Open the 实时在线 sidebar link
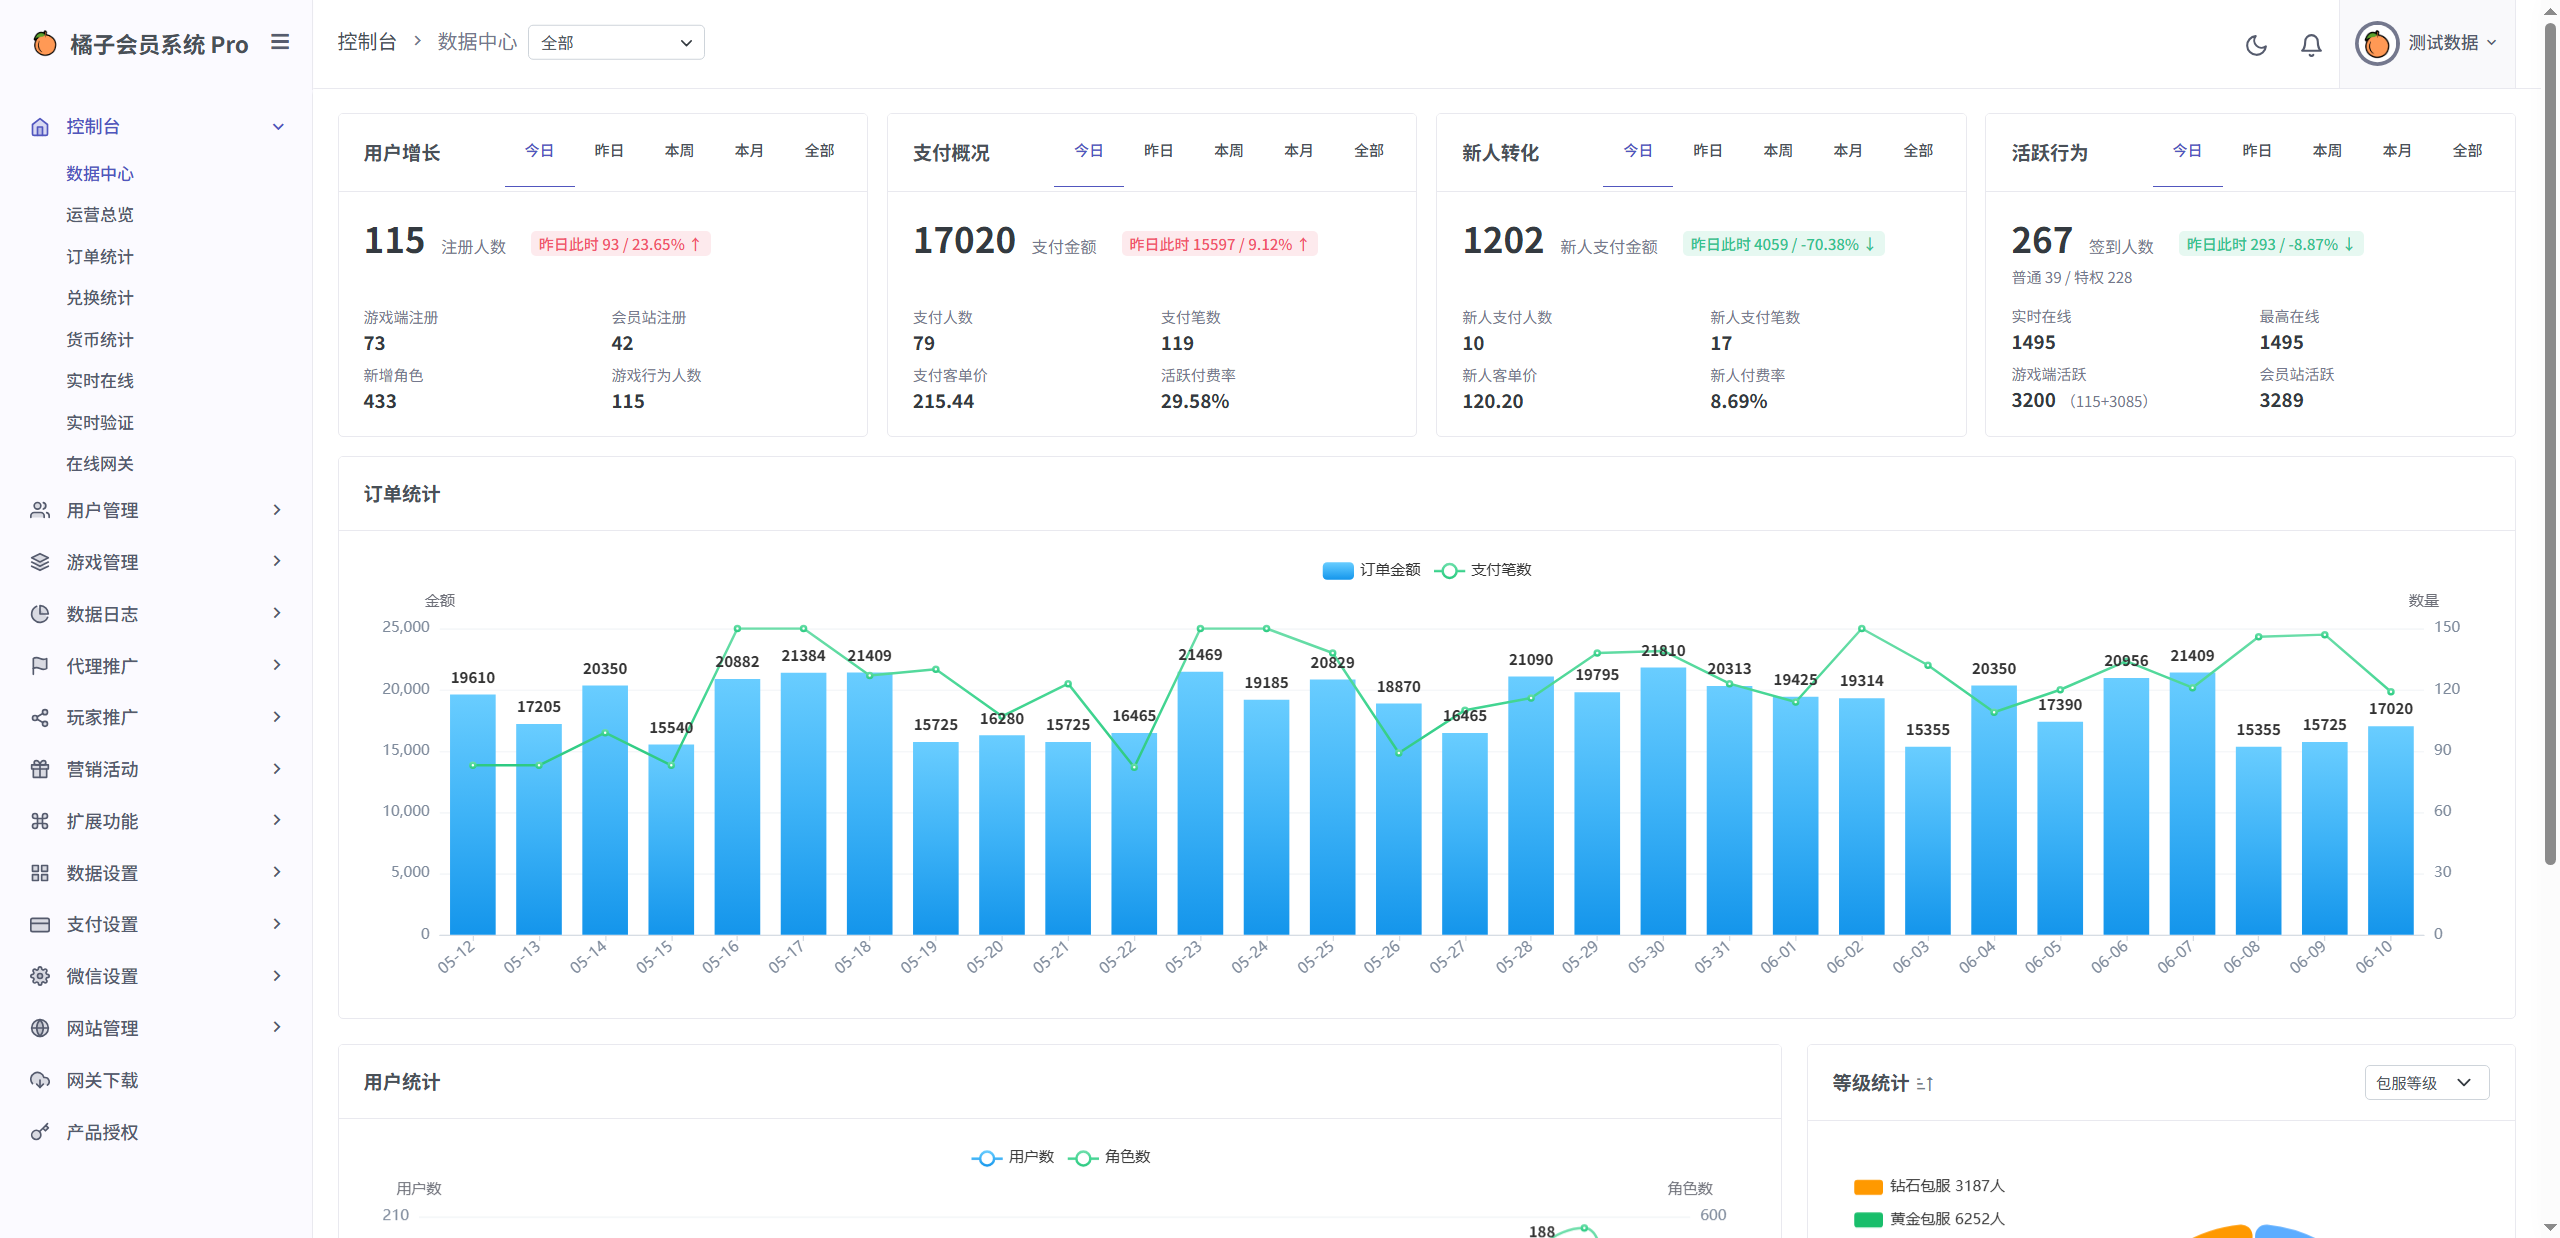Image resolution: width=2560 pixels, height=1238 pixels. pyautogui.click(x=100, y=381)
